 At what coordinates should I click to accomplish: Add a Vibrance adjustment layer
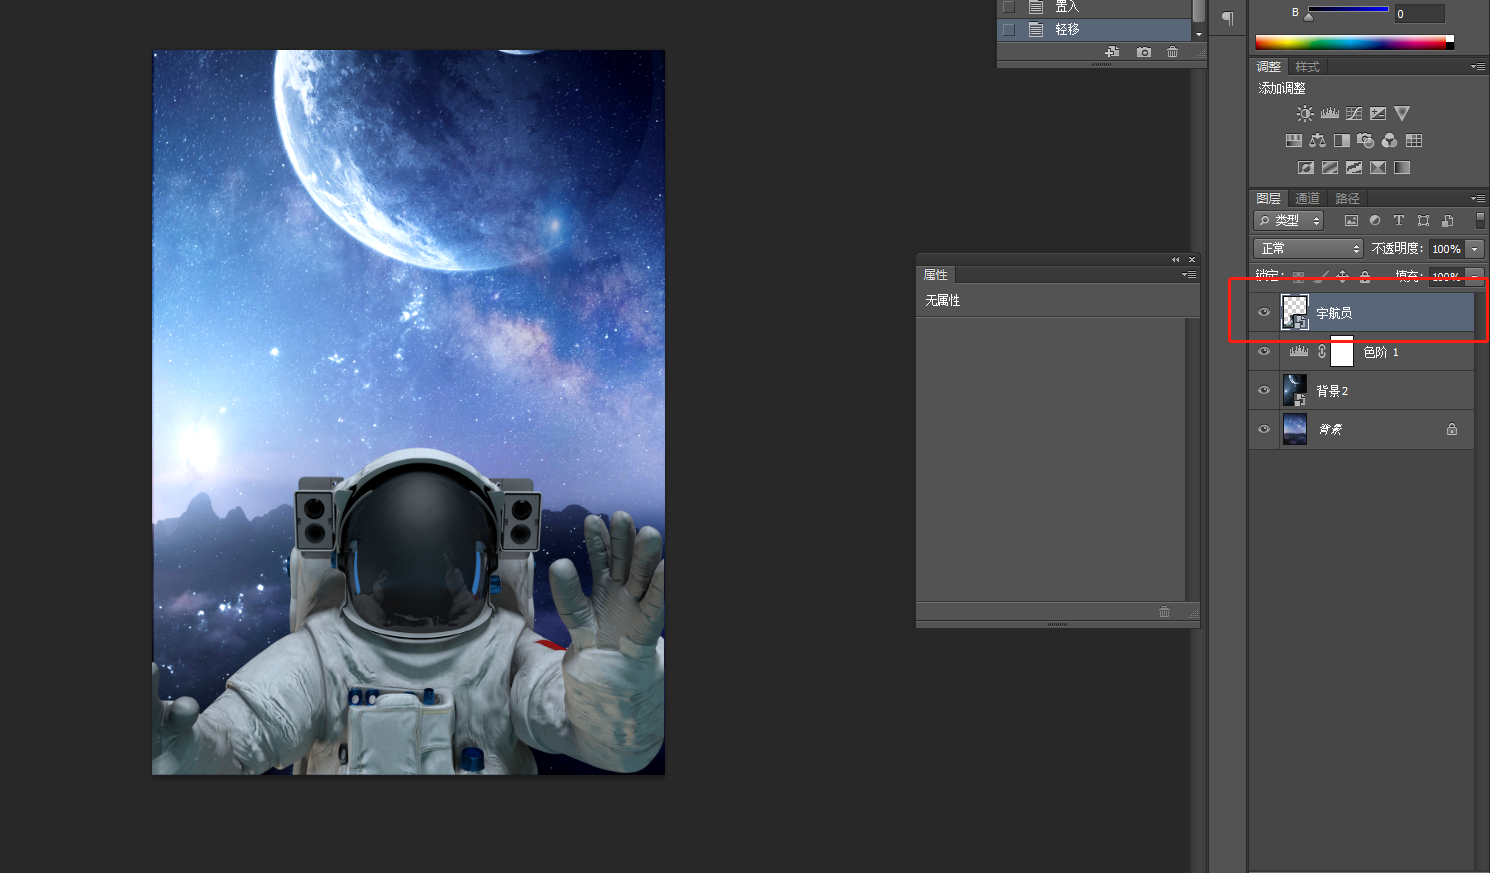click(x=1402, y=114)
